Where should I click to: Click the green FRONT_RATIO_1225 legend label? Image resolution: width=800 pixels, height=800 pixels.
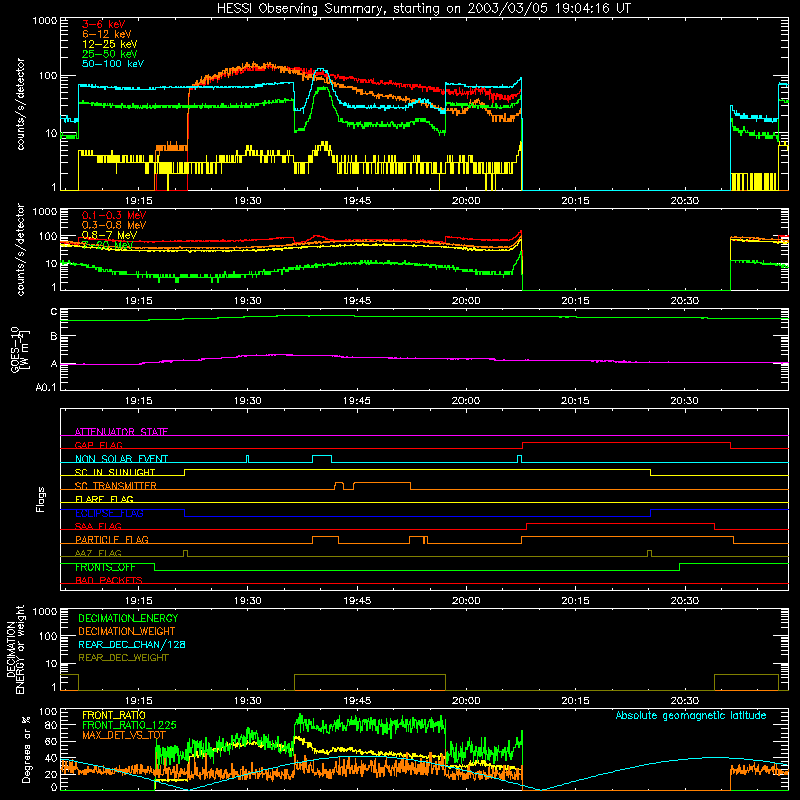tap(129, 725)
